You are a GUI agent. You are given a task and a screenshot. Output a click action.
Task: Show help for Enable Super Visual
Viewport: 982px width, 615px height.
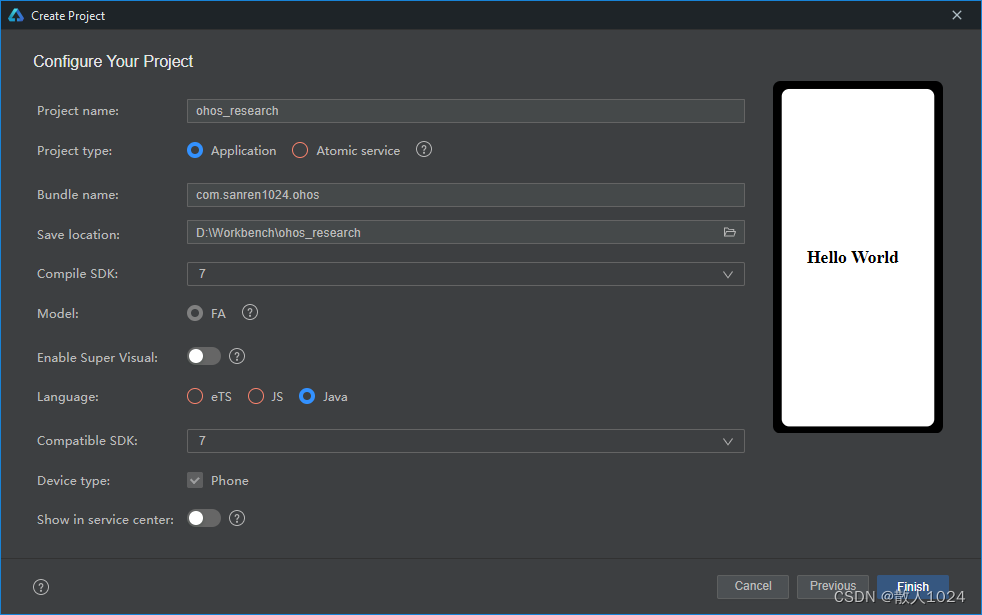pyautogui.click(x=237, y=356)
